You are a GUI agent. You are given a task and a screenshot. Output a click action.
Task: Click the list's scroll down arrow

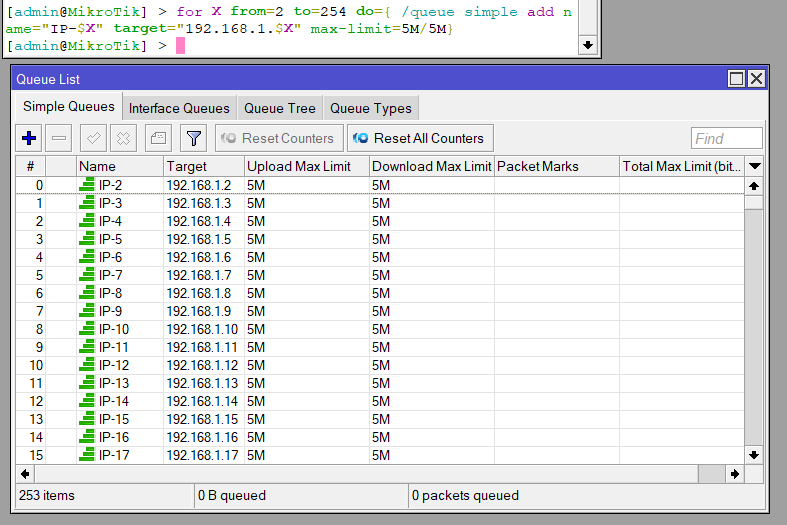[755, 455]
